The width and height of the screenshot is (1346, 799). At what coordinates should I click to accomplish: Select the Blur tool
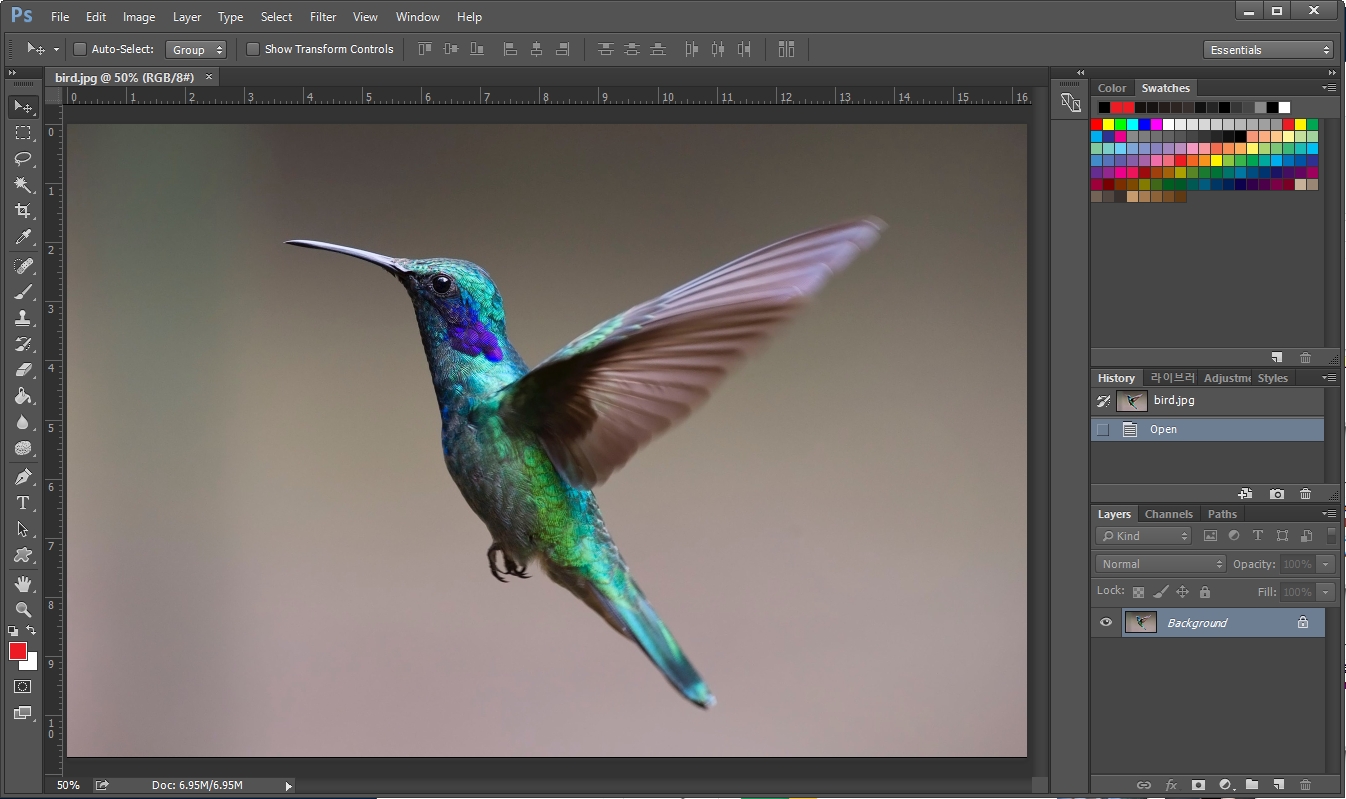[23, 422]
